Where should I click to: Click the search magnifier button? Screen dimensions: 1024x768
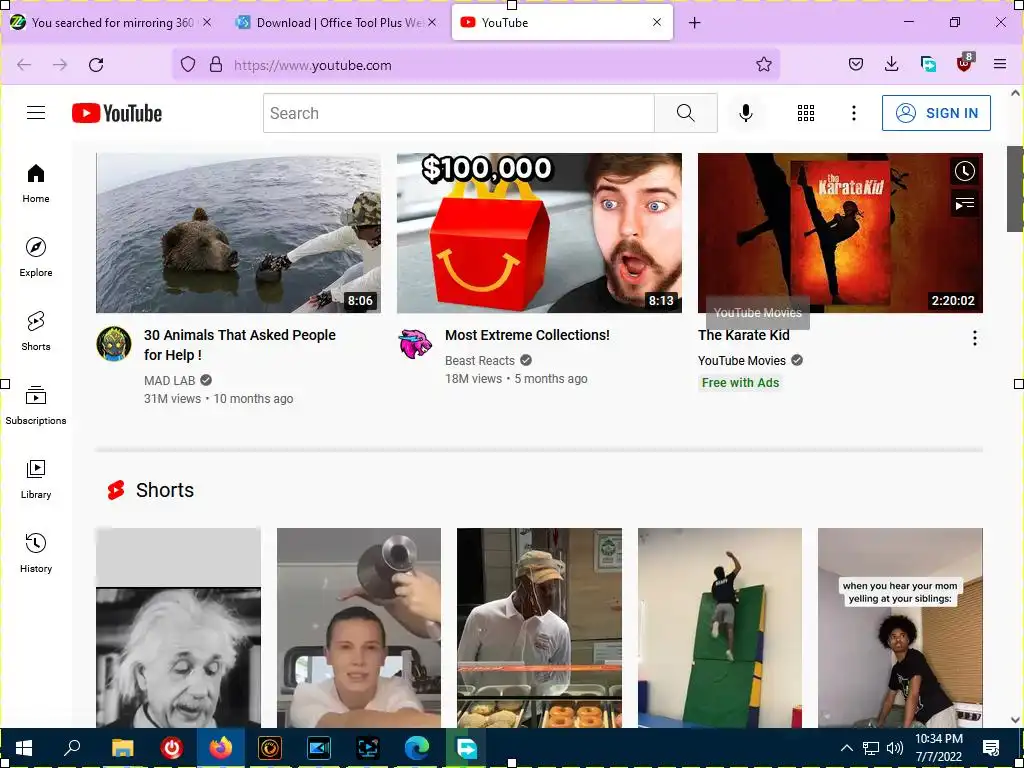(x=686, y=113)
